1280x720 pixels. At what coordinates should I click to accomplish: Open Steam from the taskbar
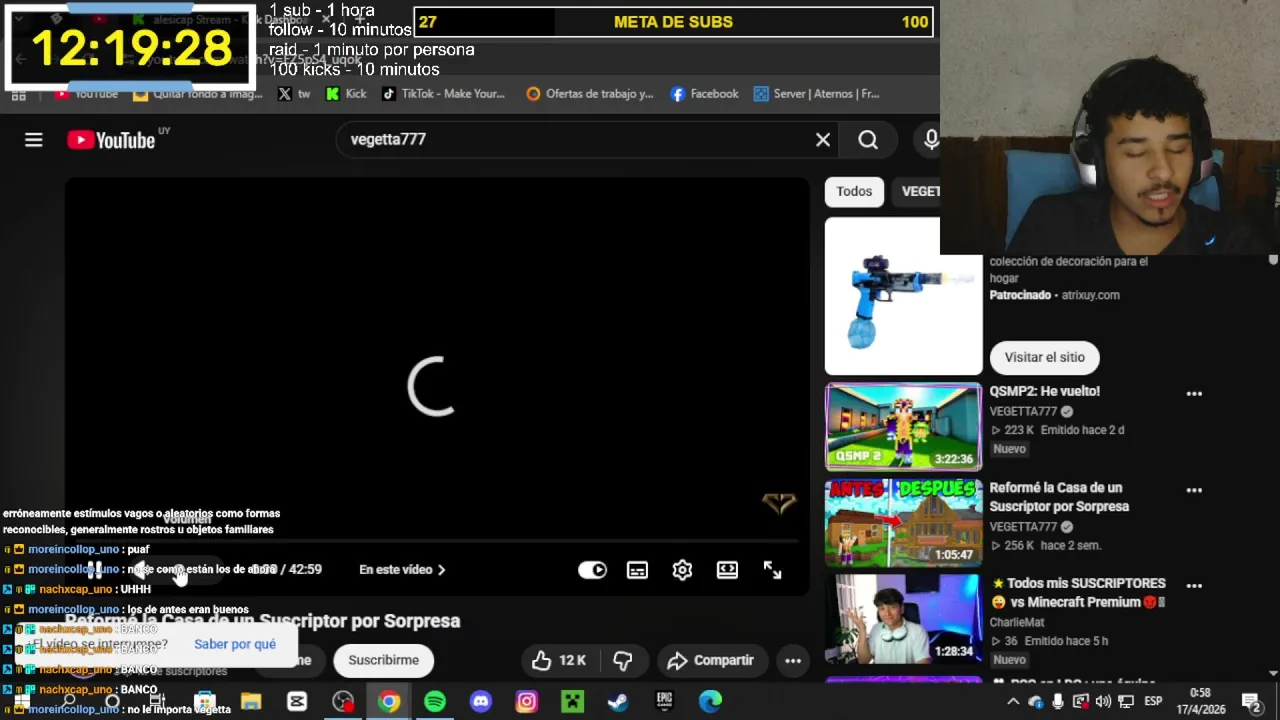click(x=618, y=702)
